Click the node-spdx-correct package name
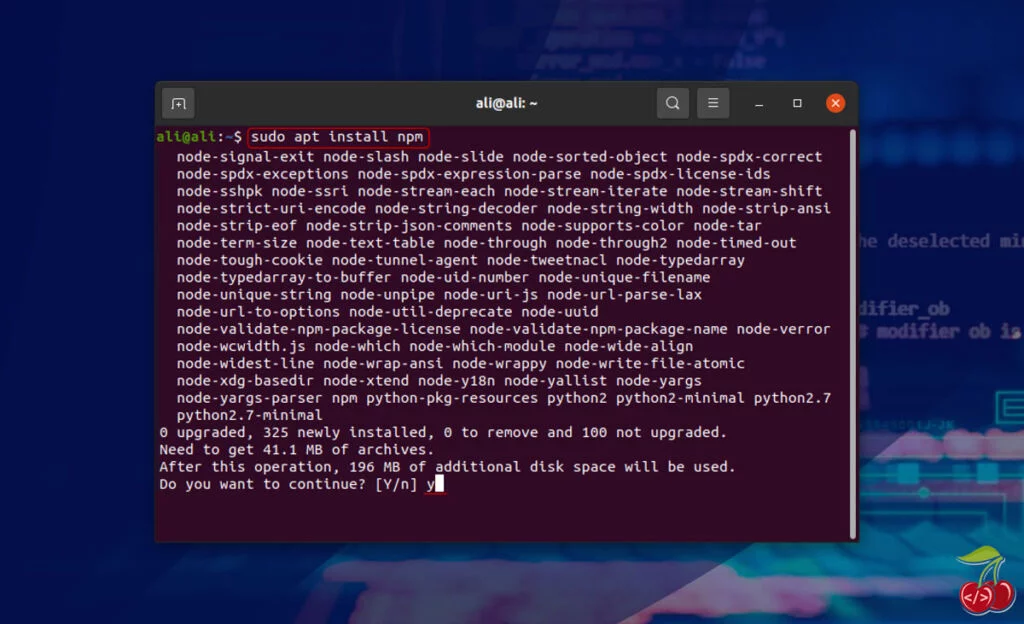The image size is (1024, 624). pyautogui.click(x=749, y=157)
